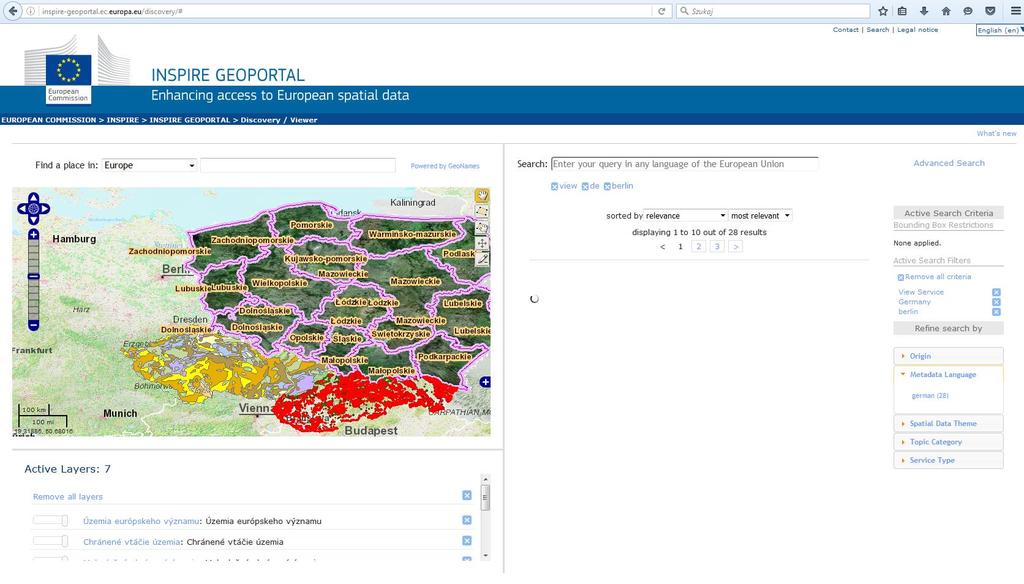Expand the Service Type section

click(948, 460)
